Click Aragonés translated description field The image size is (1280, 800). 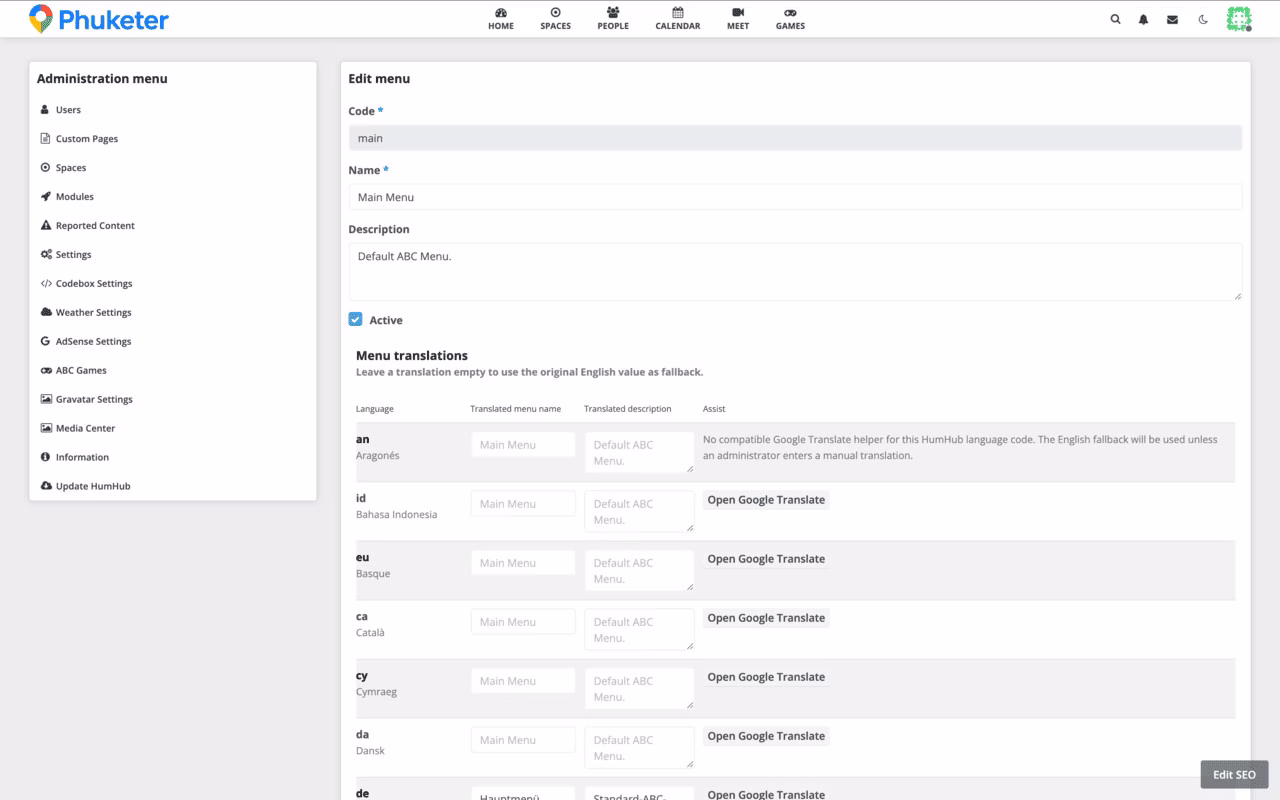click(x=639, y=452)
